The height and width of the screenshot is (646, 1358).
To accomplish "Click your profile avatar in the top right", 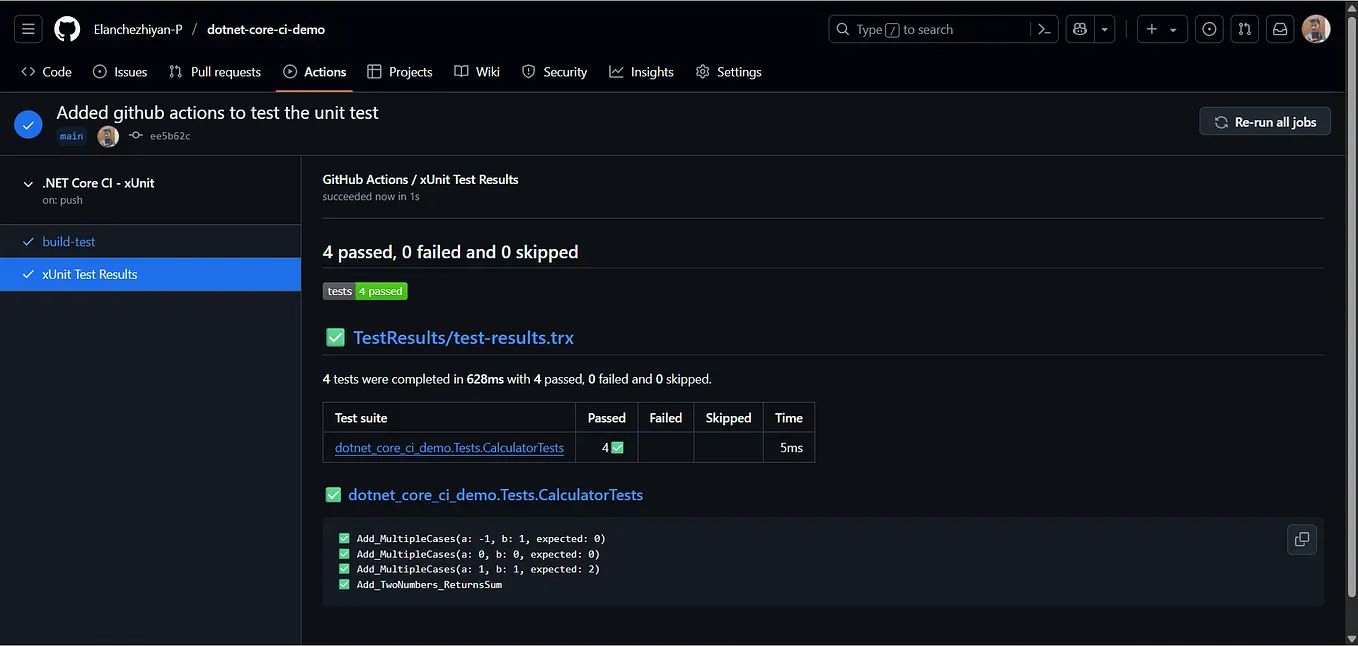I will 1316,28.
